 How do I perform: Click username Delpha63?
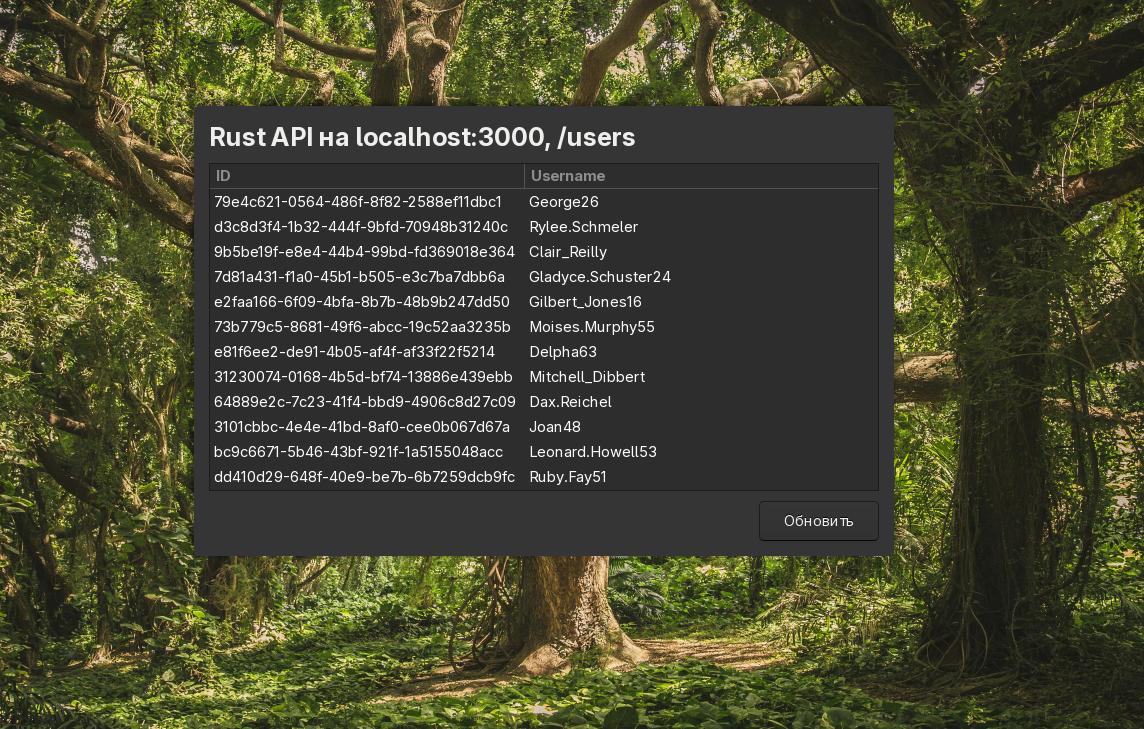click(x=563, y=352)
